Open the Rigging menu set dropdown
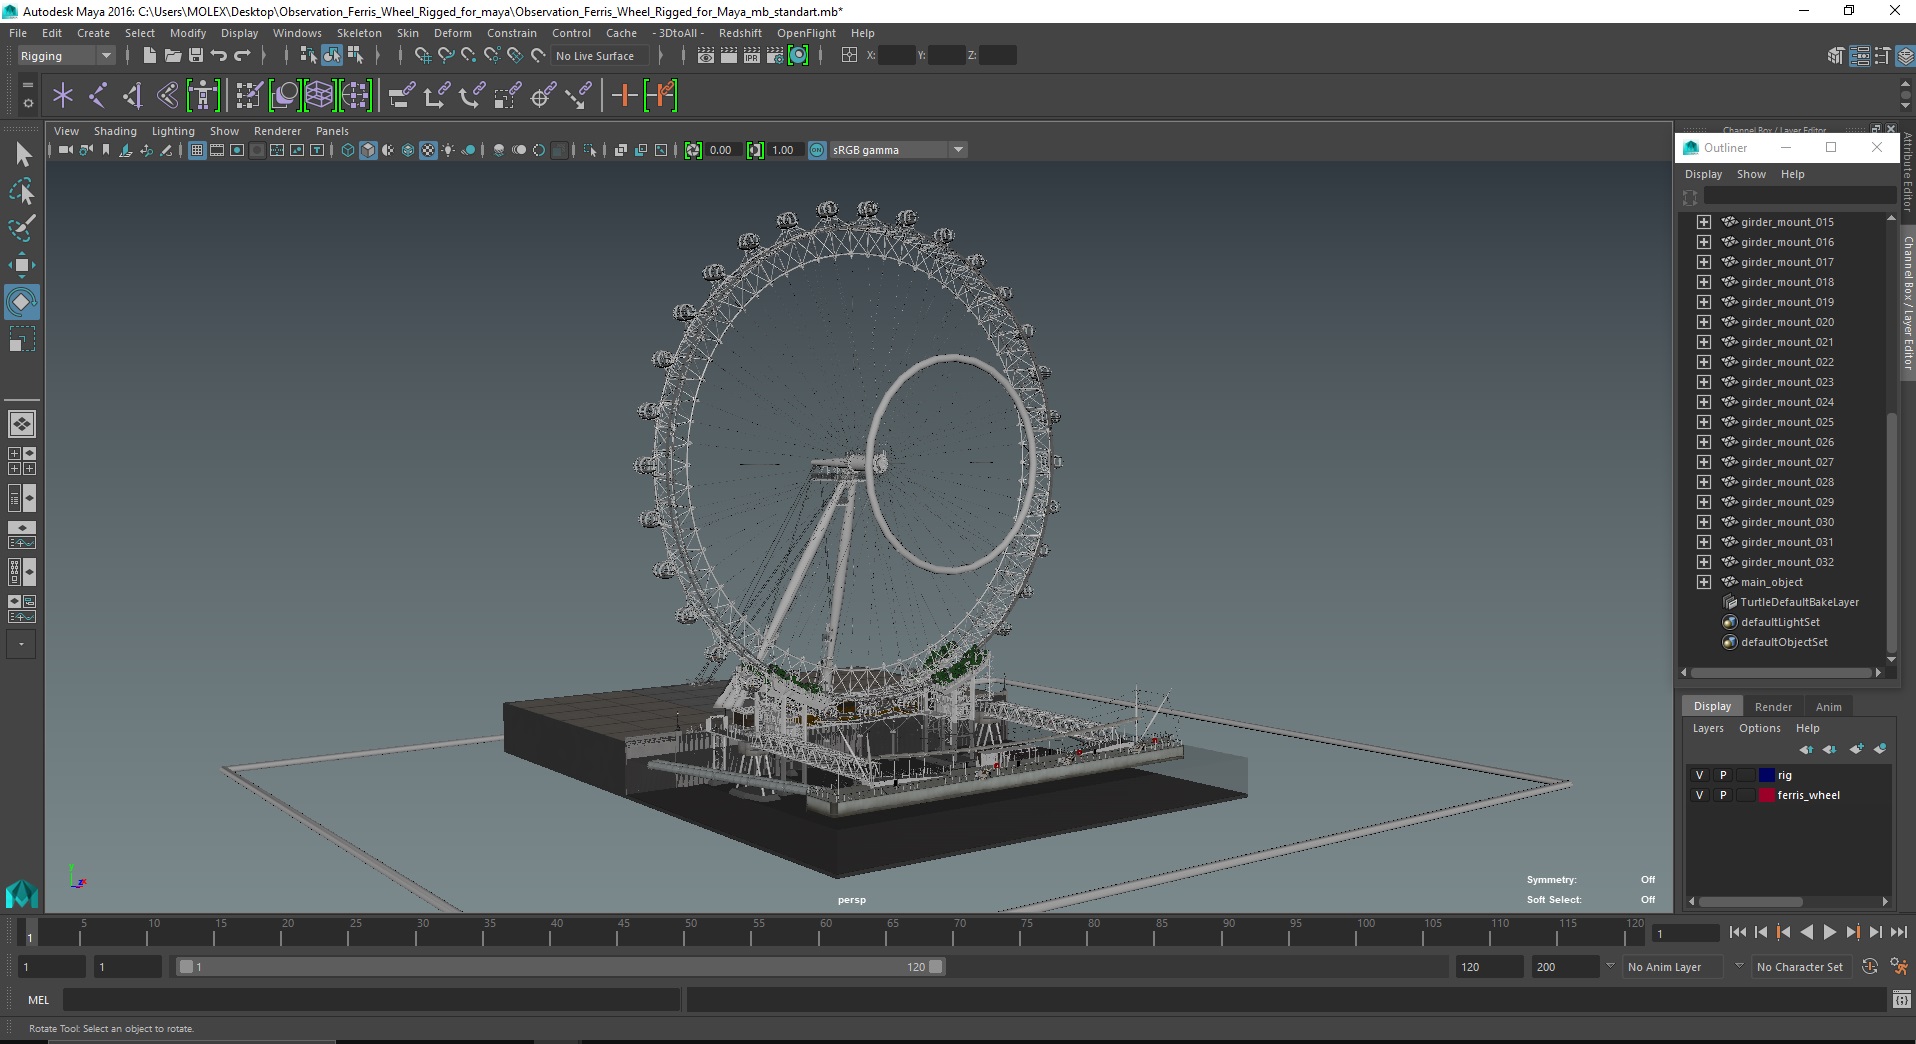 [65, 56]
